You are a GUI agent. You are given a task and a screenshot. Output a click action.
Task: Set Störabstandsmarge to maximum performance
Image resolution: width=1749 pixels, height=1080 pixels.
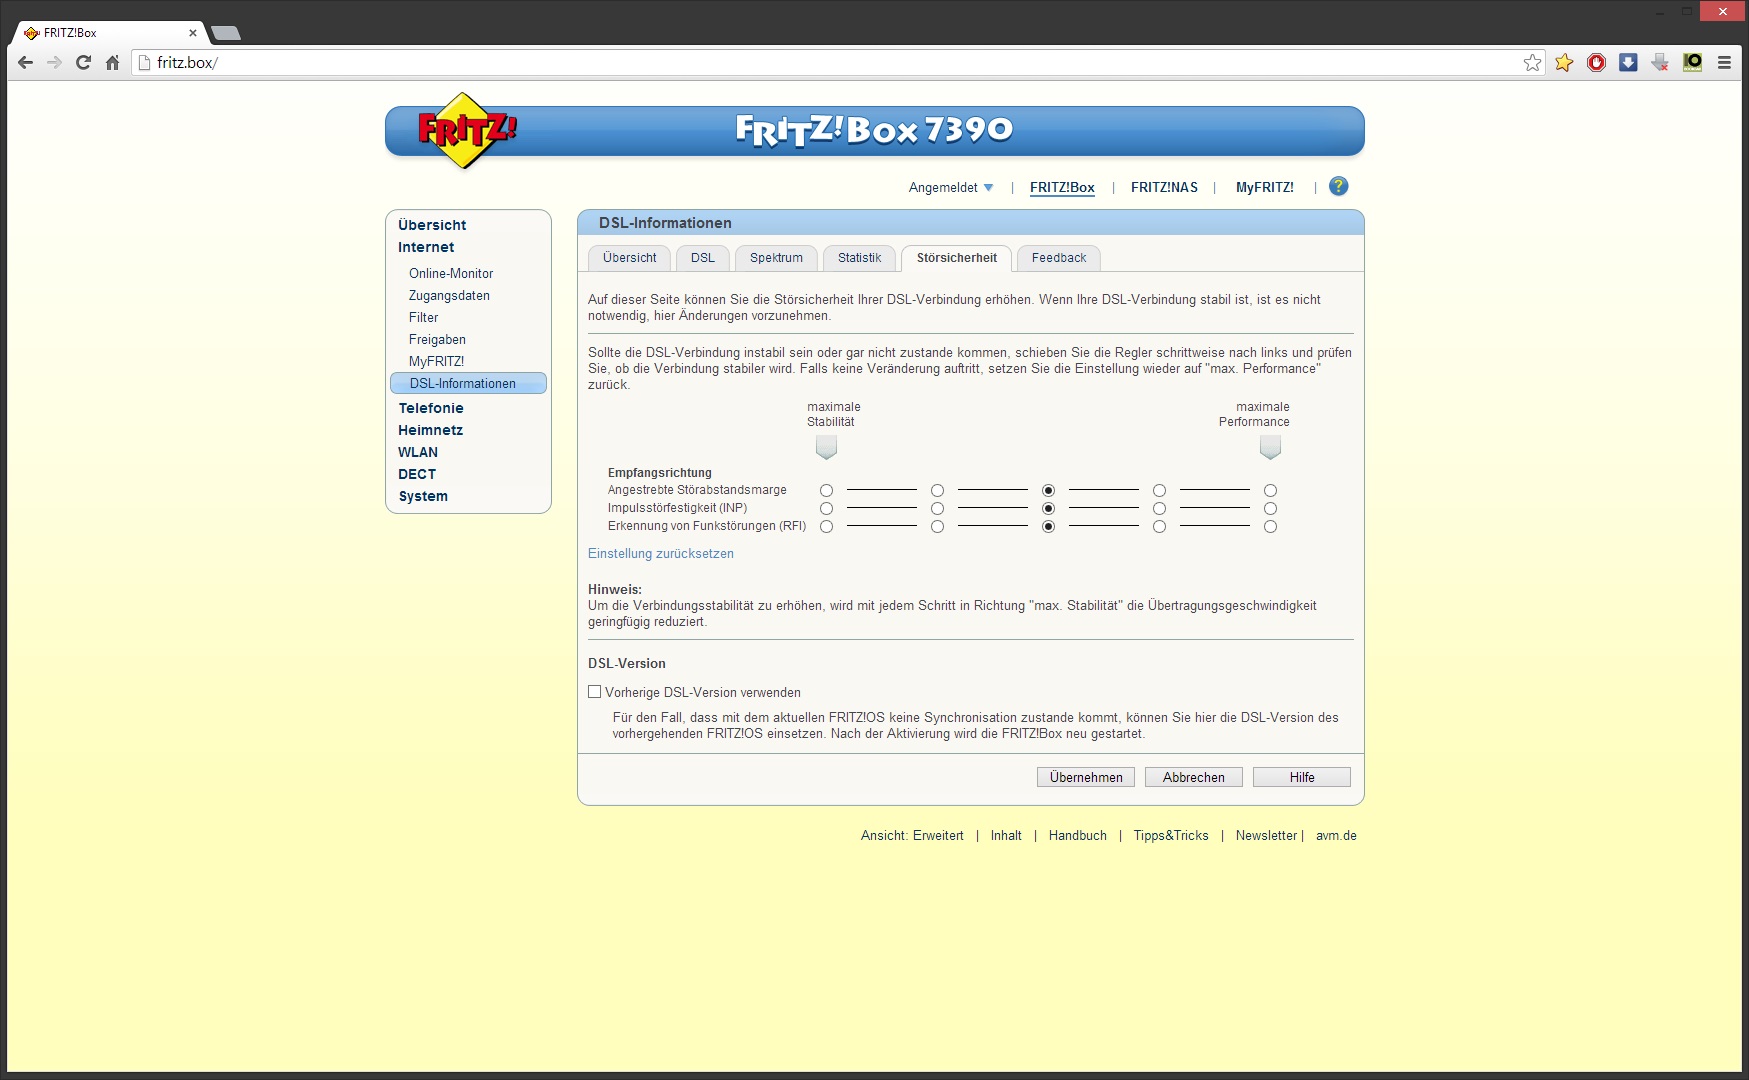coord(1270,490)
